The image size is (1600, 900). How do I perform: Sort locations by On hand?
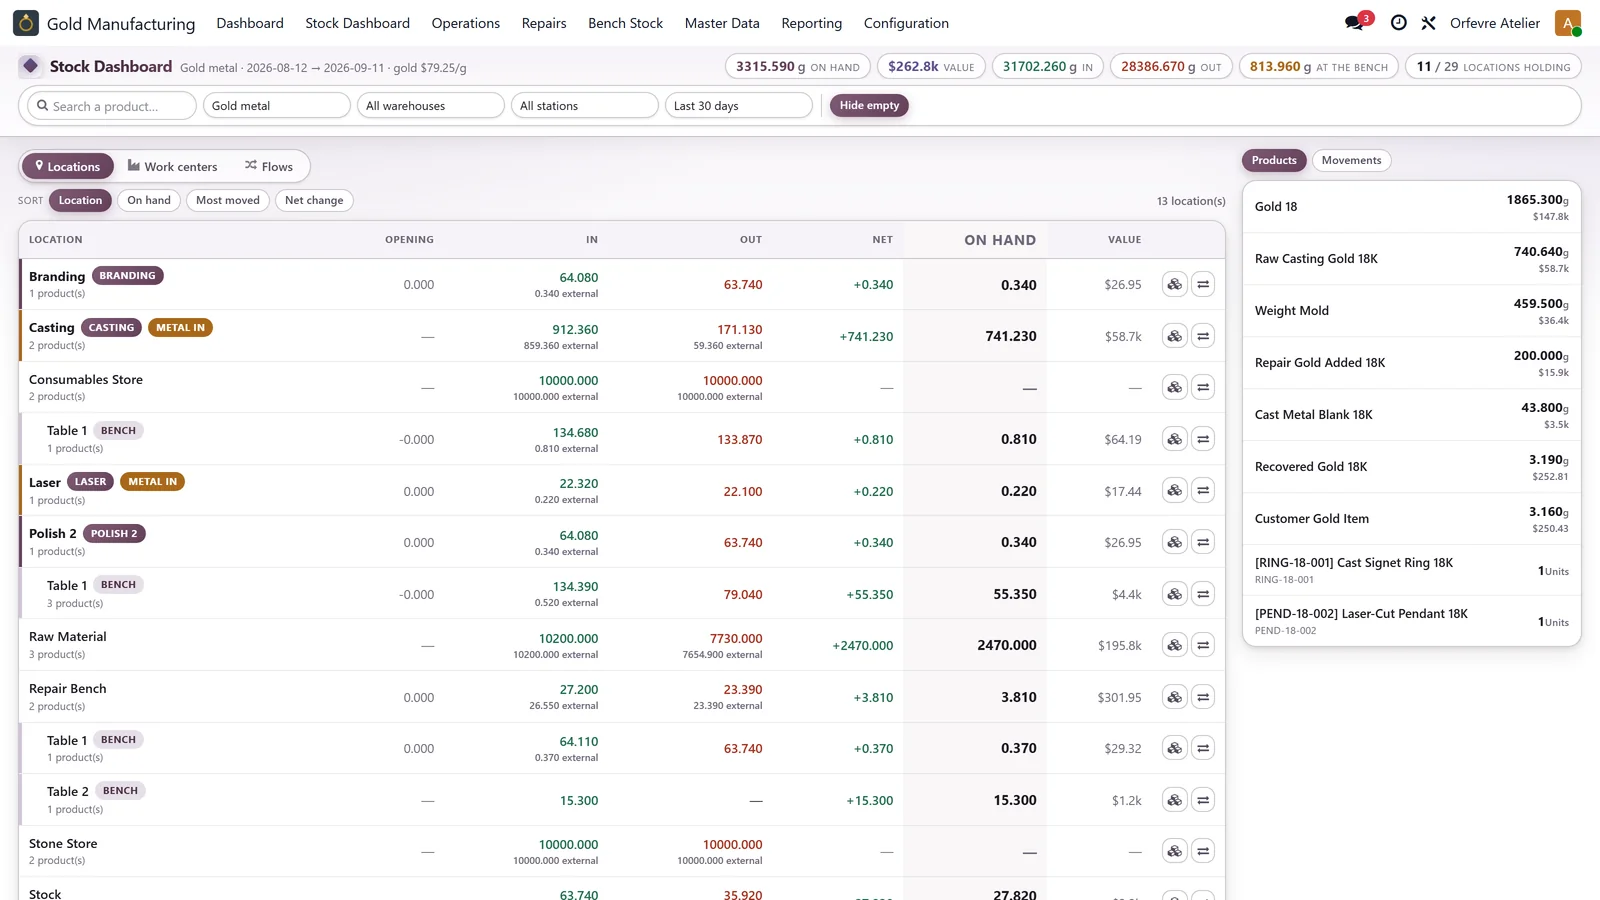point(149,200)
